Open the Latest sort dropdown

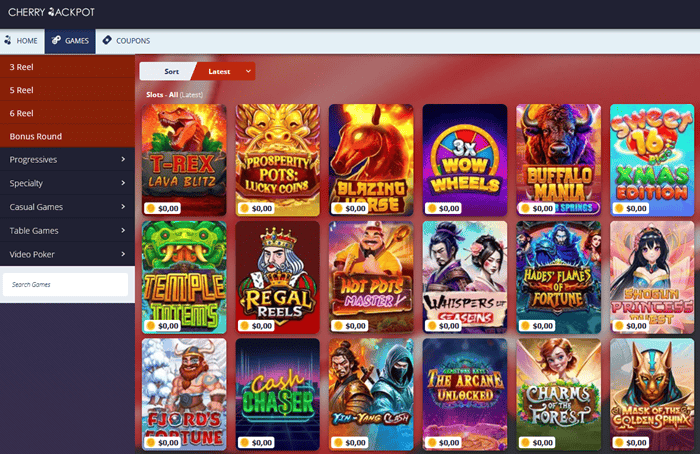(x=225, y=71)
